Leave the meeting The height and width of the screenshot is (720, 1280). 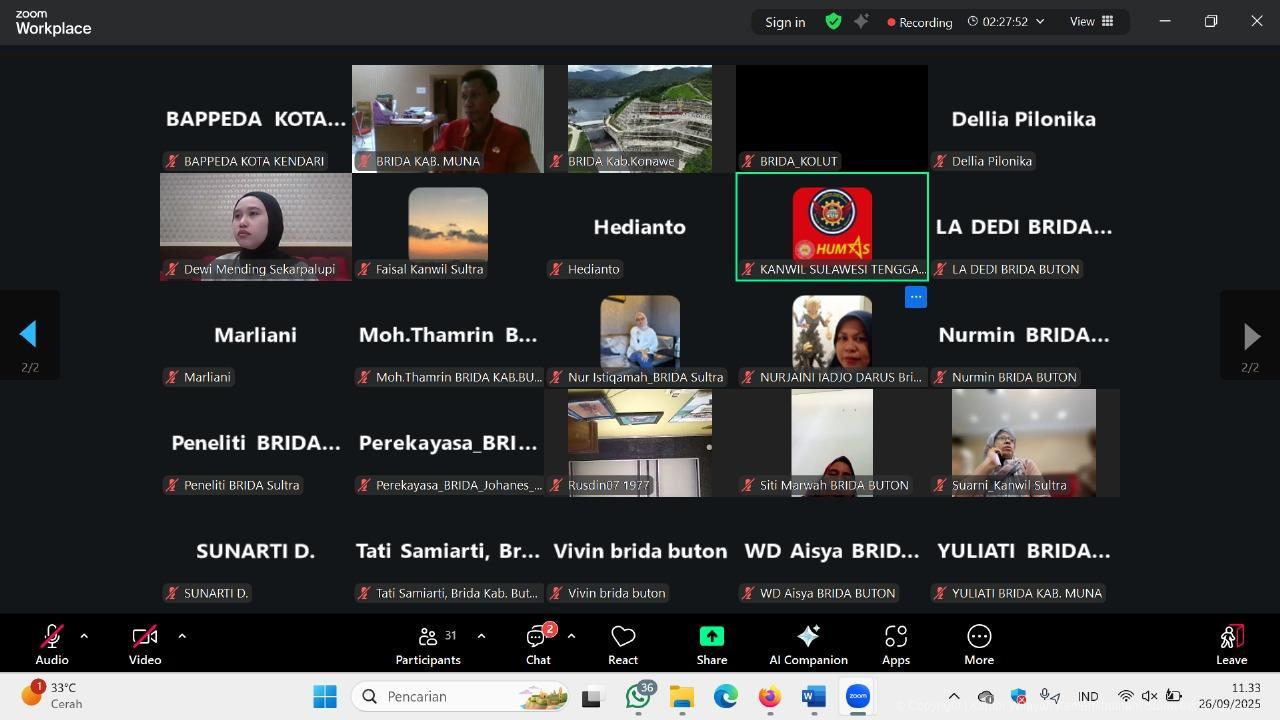click(x=1231, y=645)
